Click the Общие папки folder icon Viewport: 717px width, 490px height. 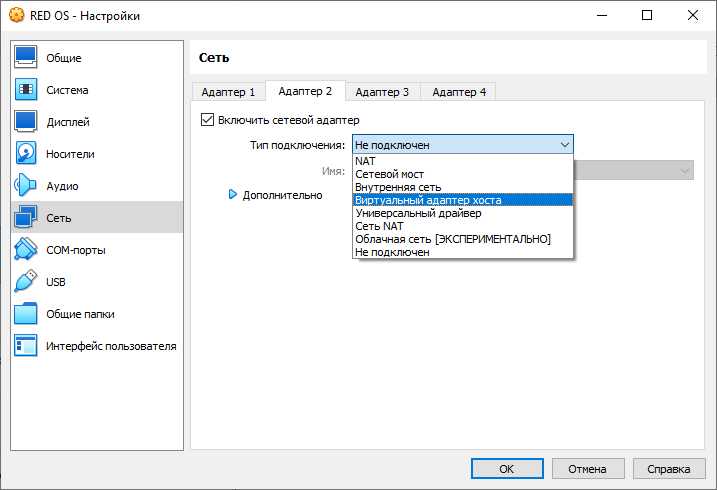click(26, 314)
